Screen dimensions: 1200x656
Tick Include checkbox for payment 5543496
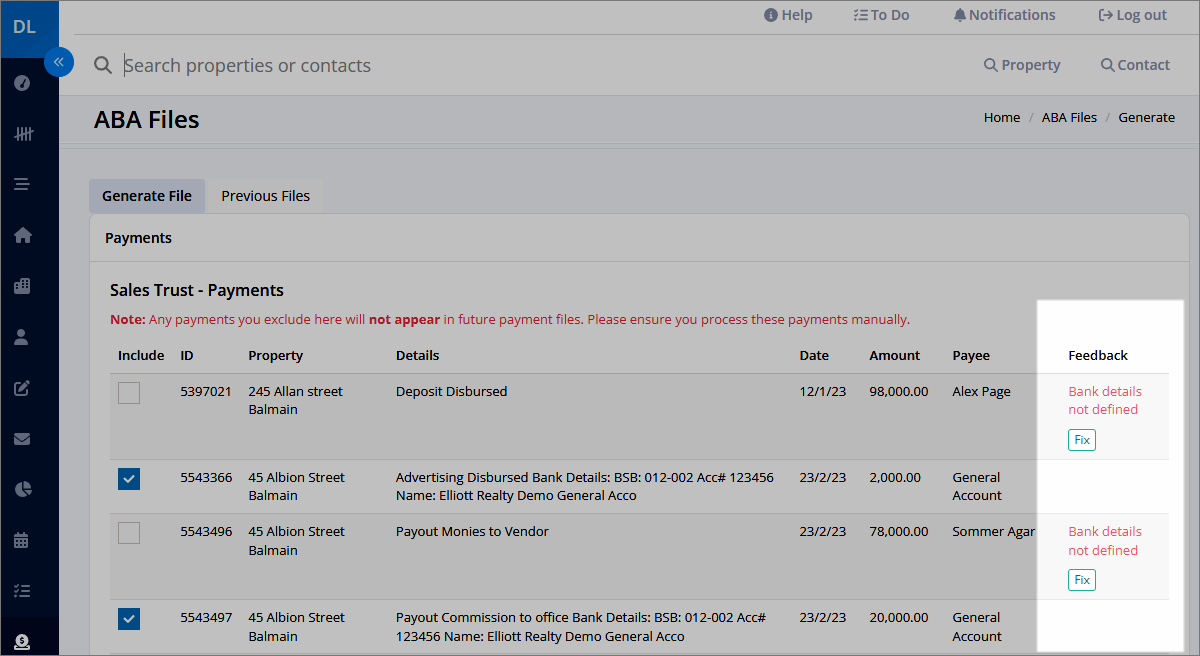(x=129, y=533)
